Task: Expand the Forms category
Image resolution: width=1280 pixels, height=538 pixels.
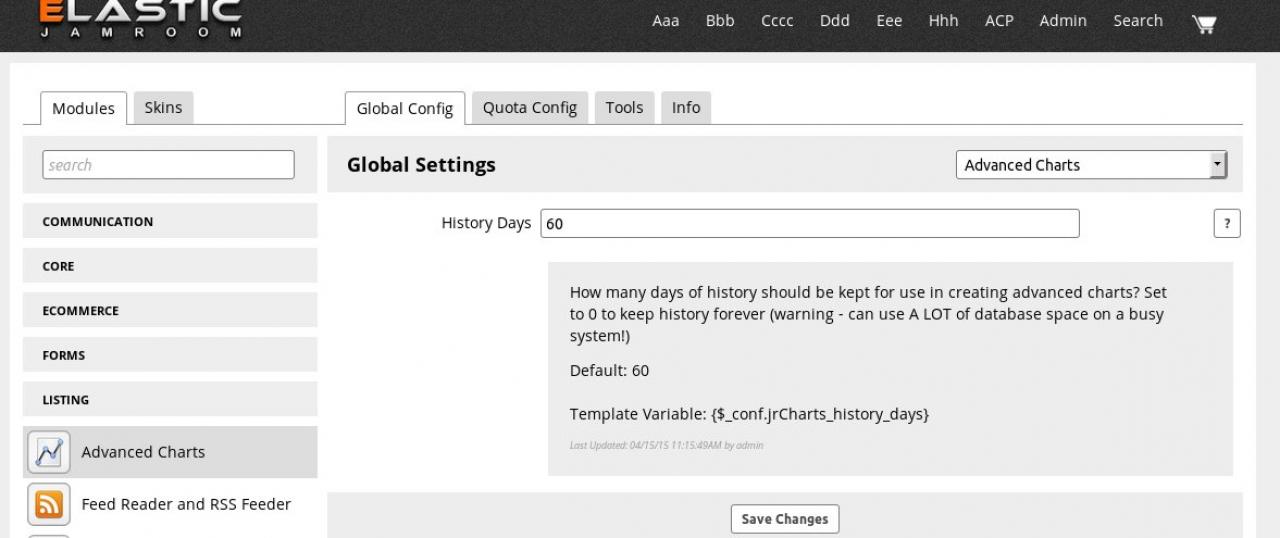Action: click(x=169, y=355)
